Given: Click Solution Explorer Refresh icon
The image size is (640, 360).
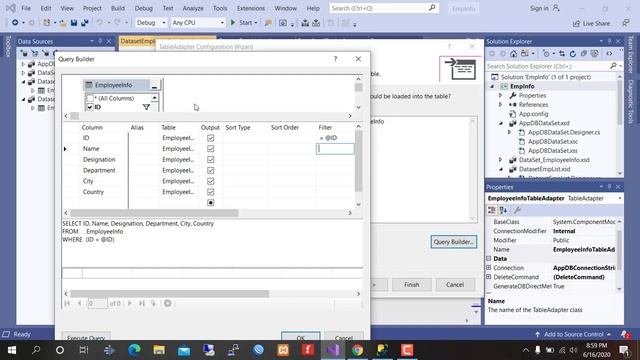Looking at the screenshot, I should (573, 53).
